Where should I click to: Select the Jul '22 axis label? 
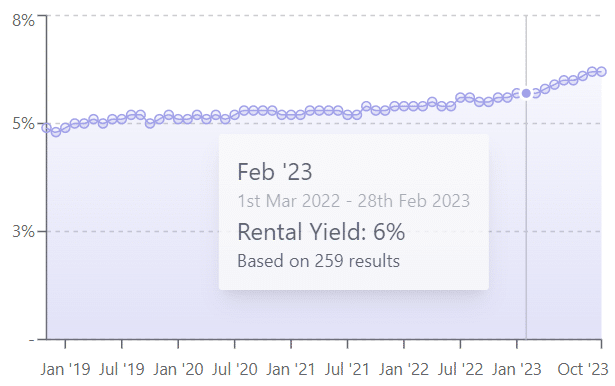point(460,369)
